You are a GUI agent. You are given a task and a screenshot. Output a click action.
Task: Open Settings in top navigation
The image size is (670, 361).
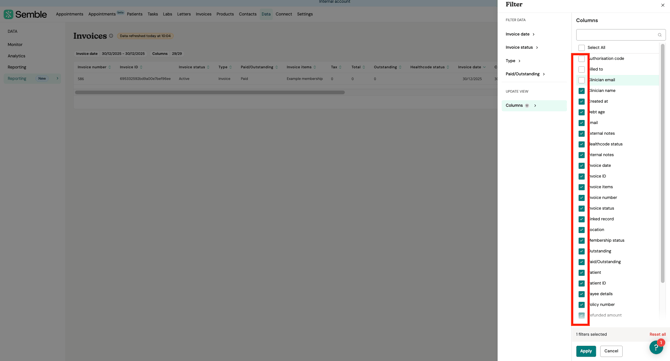point(305,14)
